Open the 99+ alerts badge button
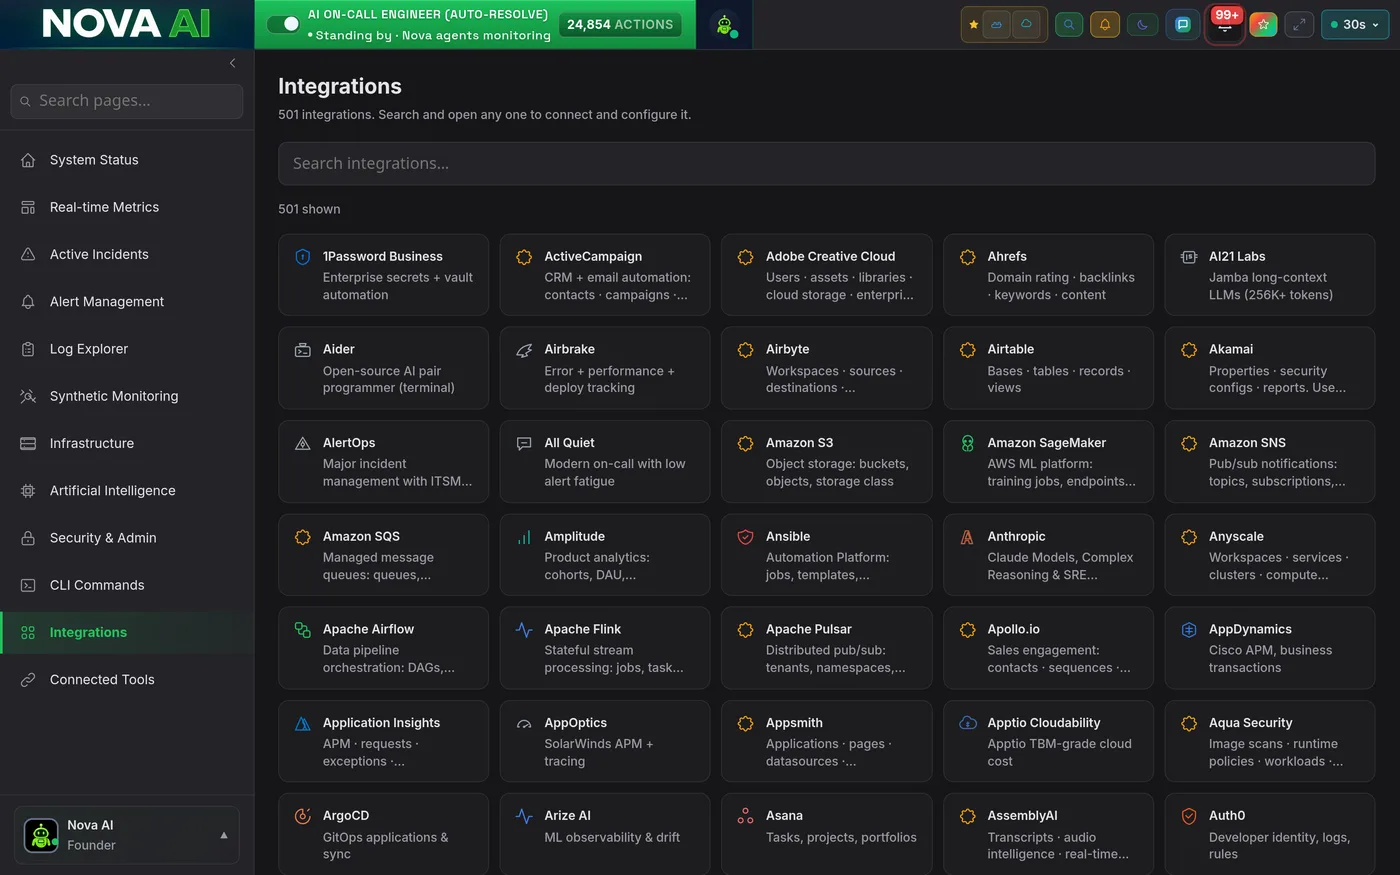Viewport: 1400px width, 875px height. (x=1225, y=24)
